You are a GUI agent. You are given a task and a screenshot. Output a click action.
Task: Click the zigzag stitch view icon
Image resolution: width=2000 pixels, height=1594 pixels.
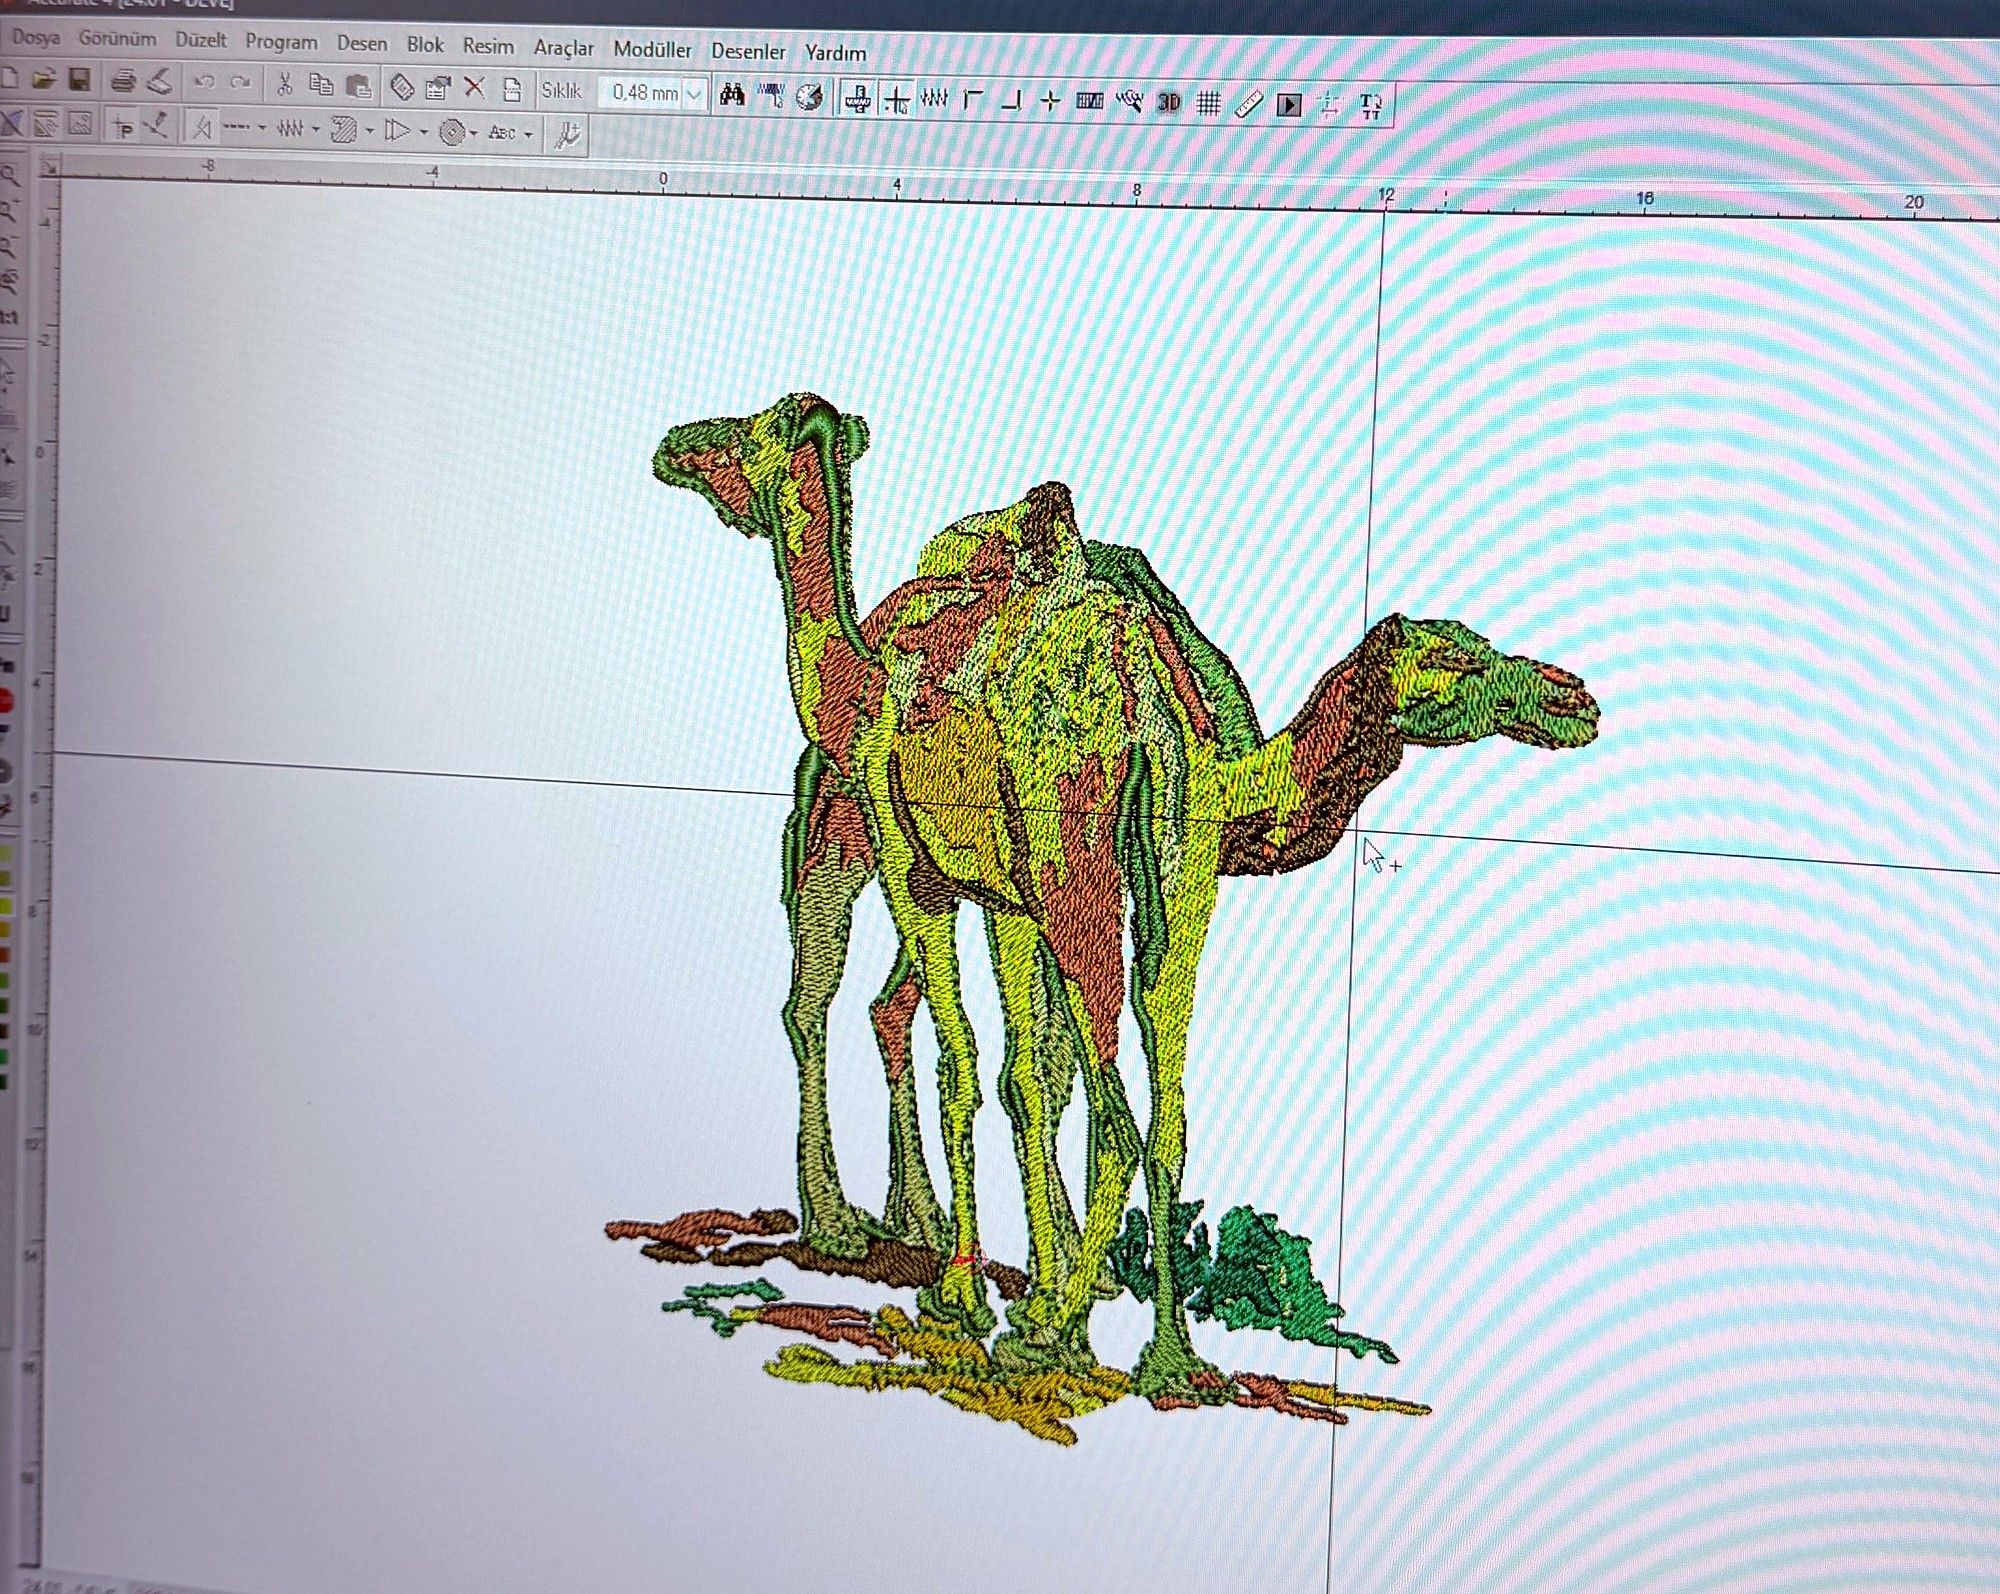934,98
